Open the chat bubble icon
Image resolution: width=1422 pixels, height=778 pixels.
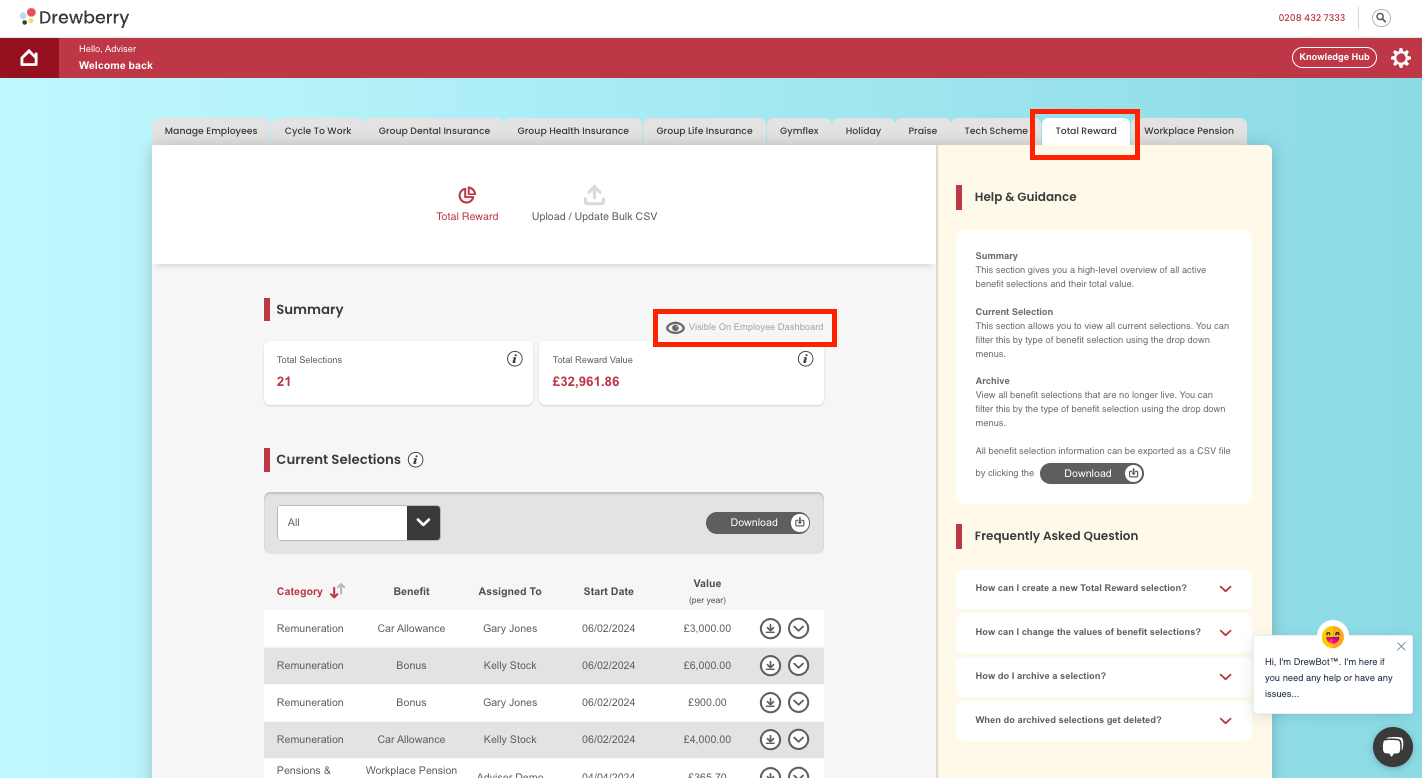(x=1392, y=746)
